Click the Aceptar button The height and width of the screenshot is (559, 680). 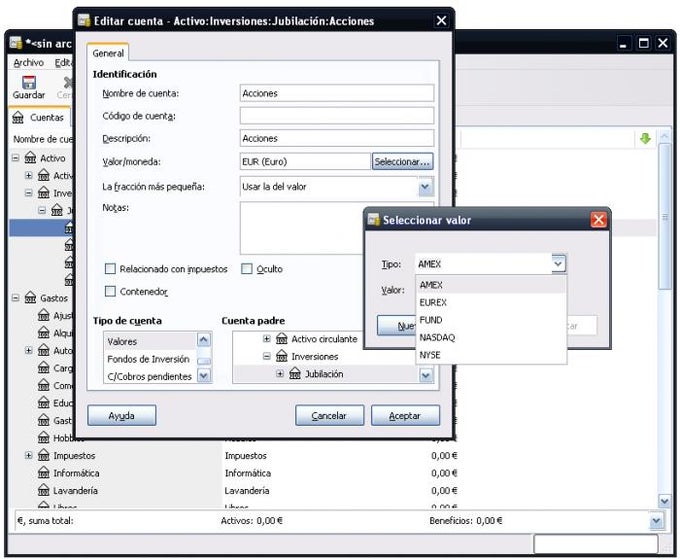(405, 415)
